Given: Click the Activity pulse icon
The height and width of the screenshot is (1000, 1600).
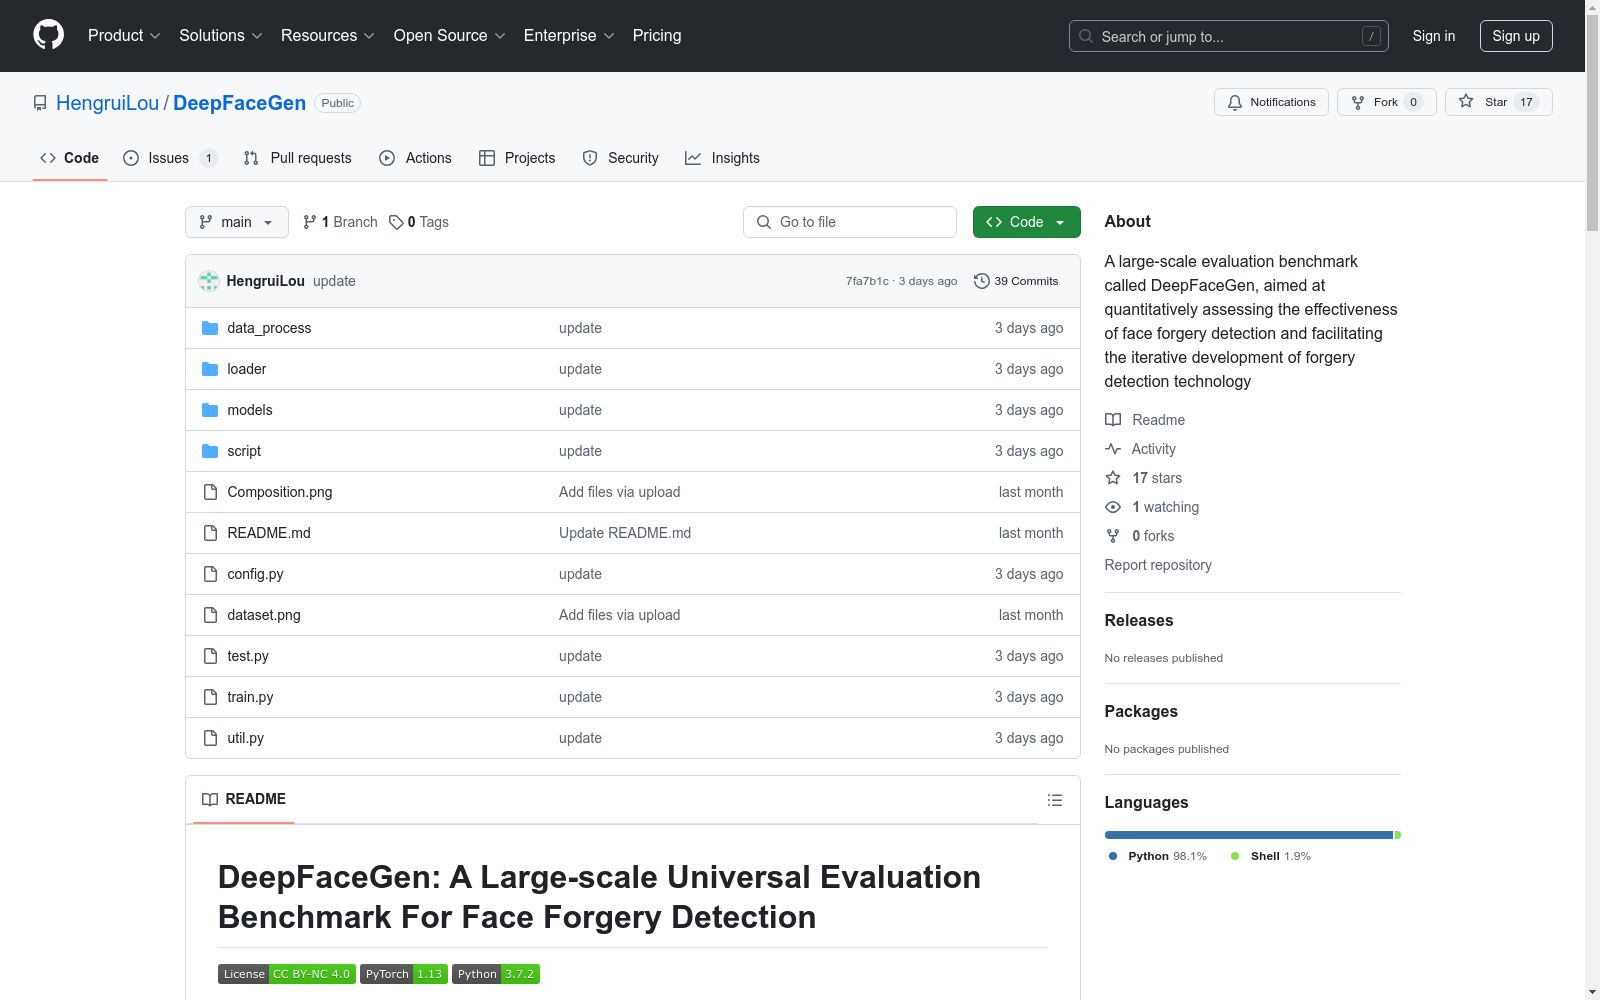Looking at the screenshot, I should [x=1113, y=449].
